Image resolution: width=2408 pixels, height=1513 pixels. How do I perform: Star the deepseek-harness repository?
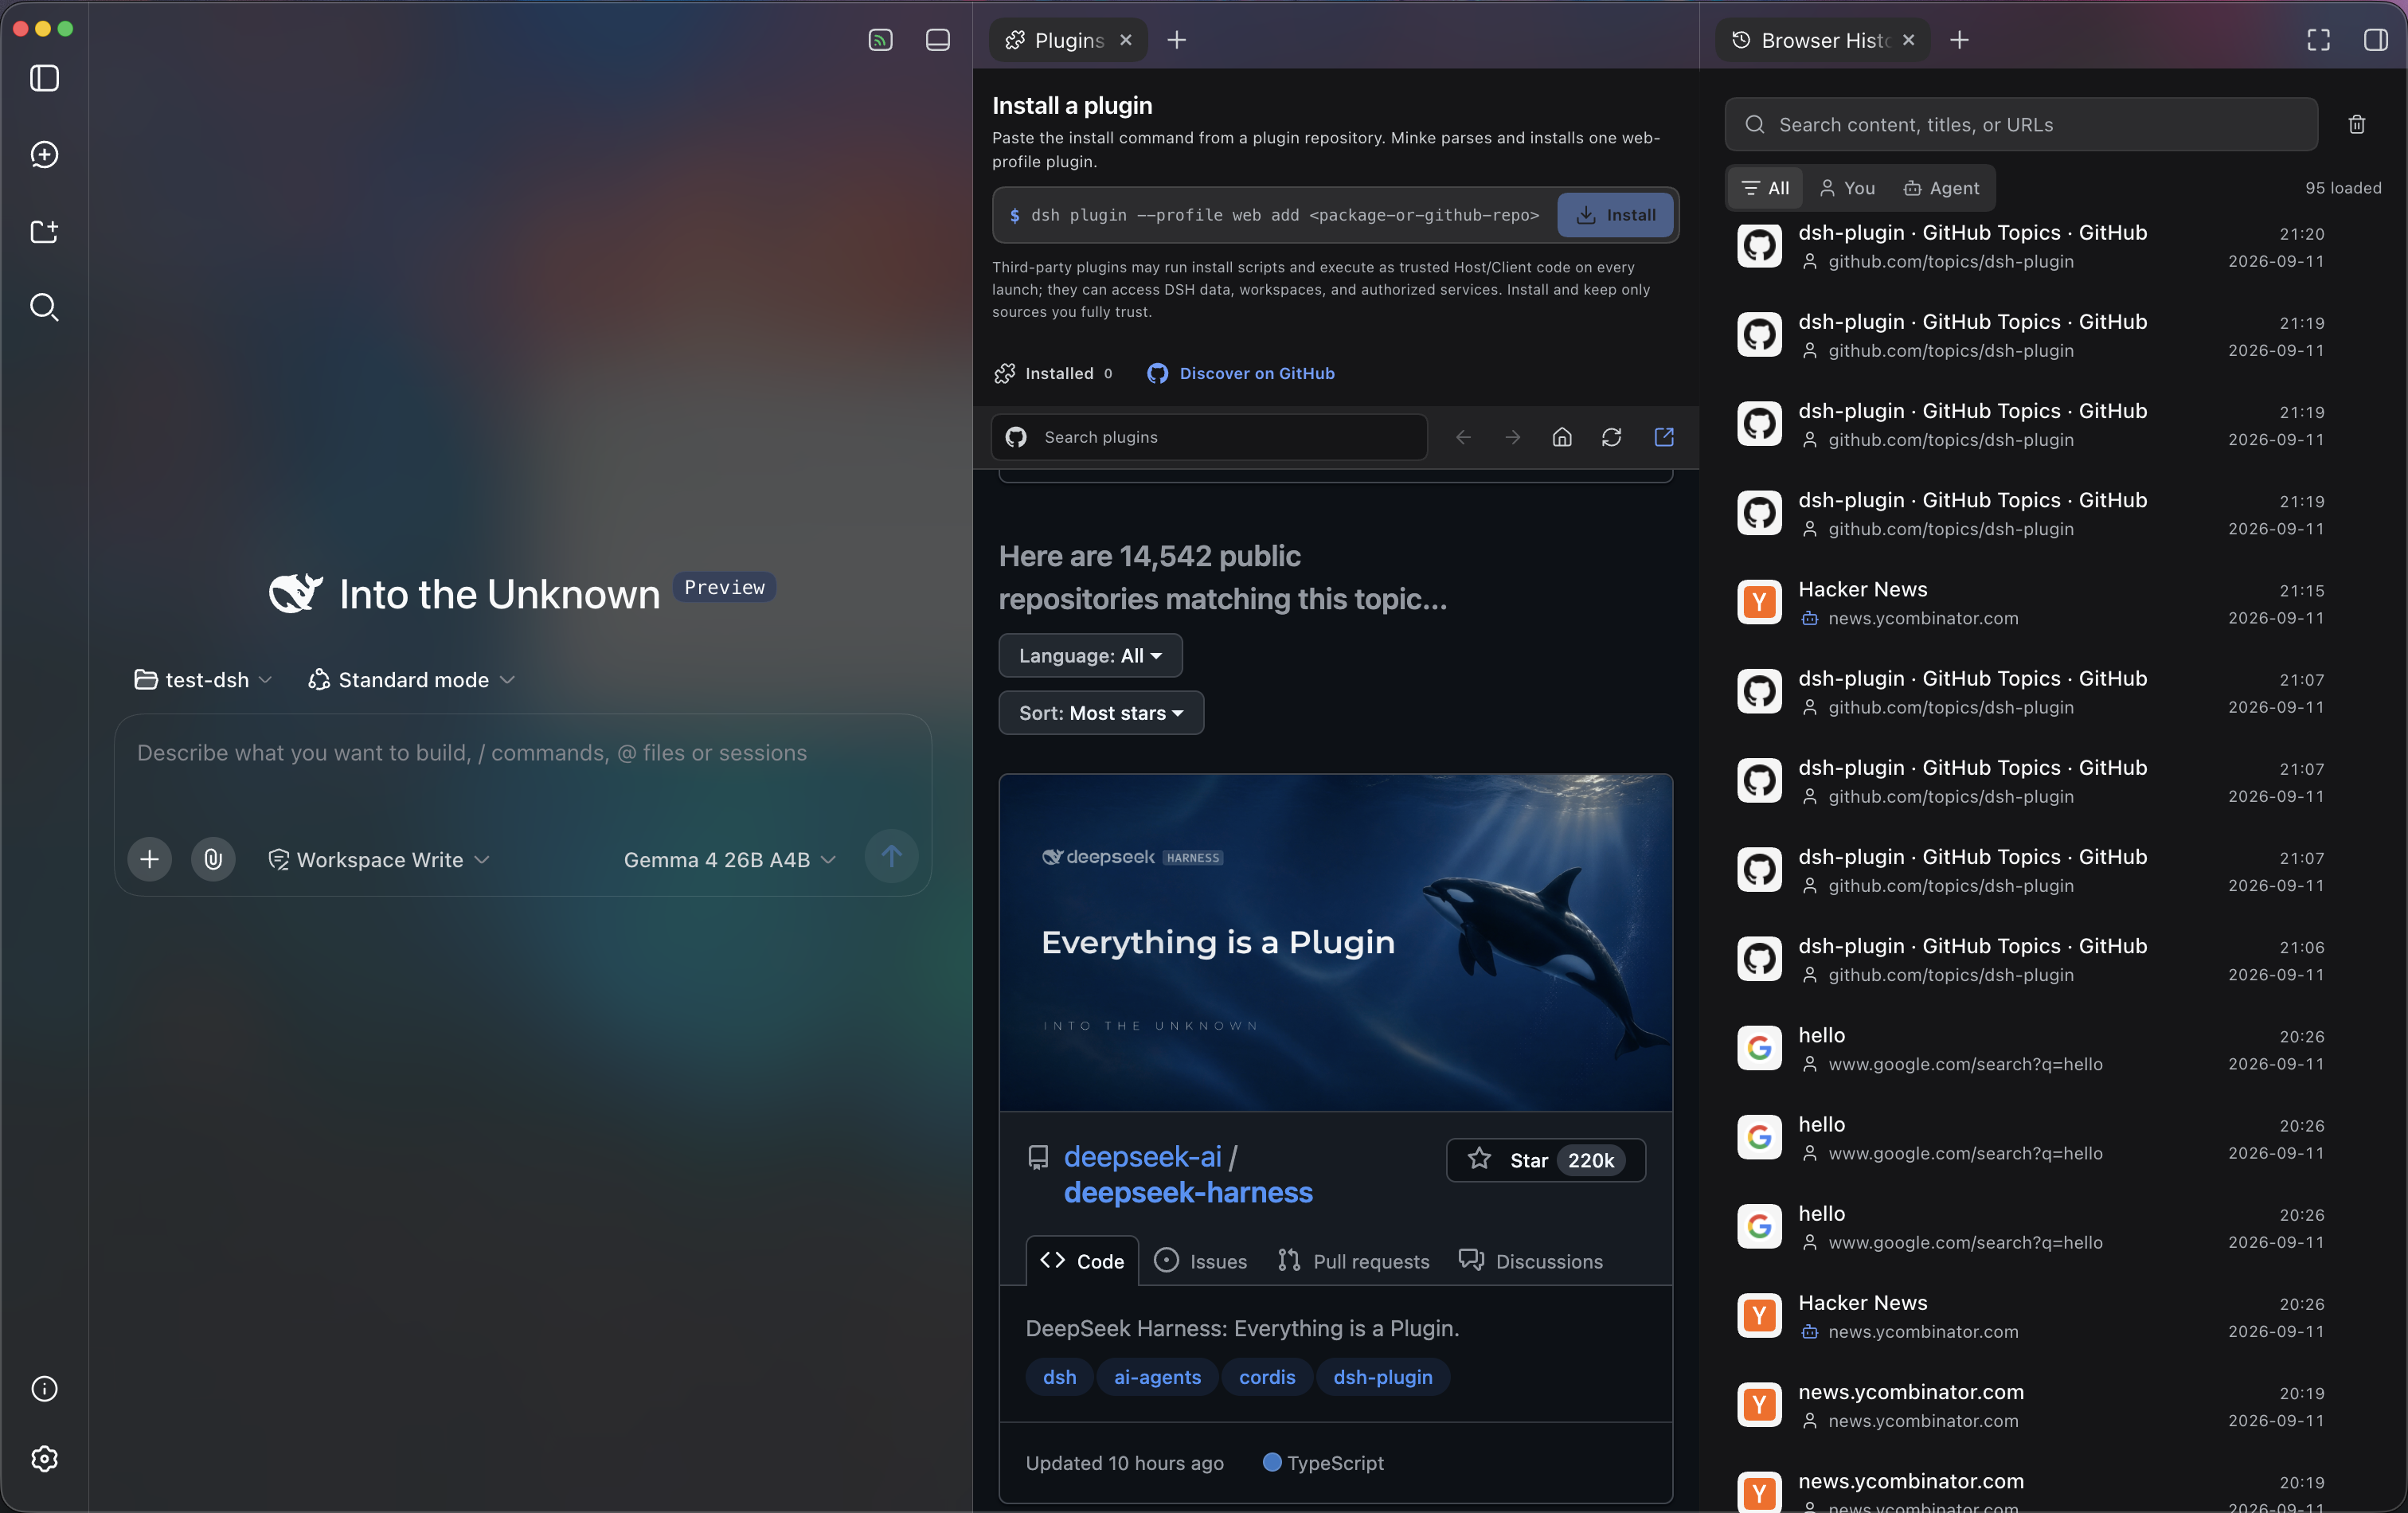pos(1546,1160)
